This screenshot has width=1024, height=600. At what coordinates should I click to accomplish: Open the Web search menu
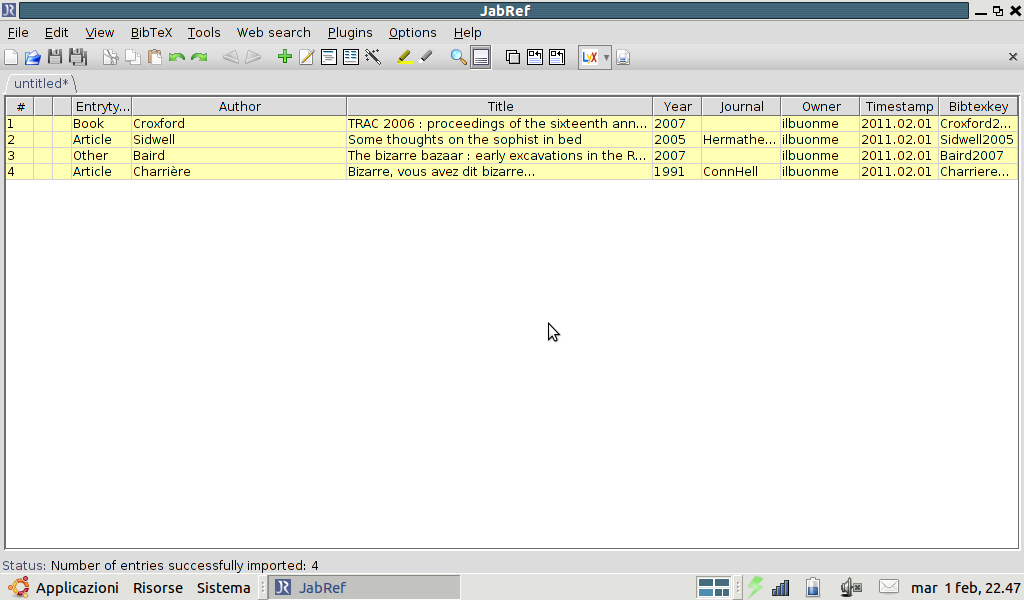274,33
